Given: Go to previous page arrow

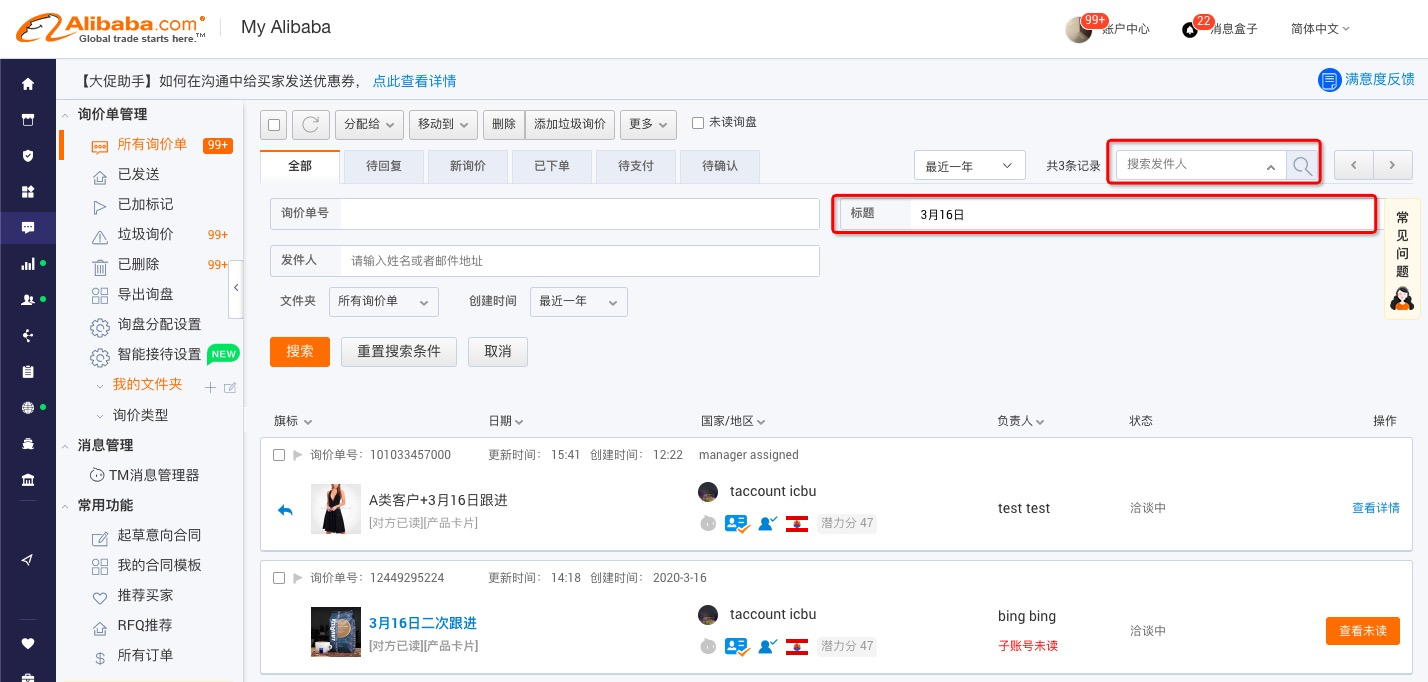Looking at the screenshot, I should coord(1354,165).
